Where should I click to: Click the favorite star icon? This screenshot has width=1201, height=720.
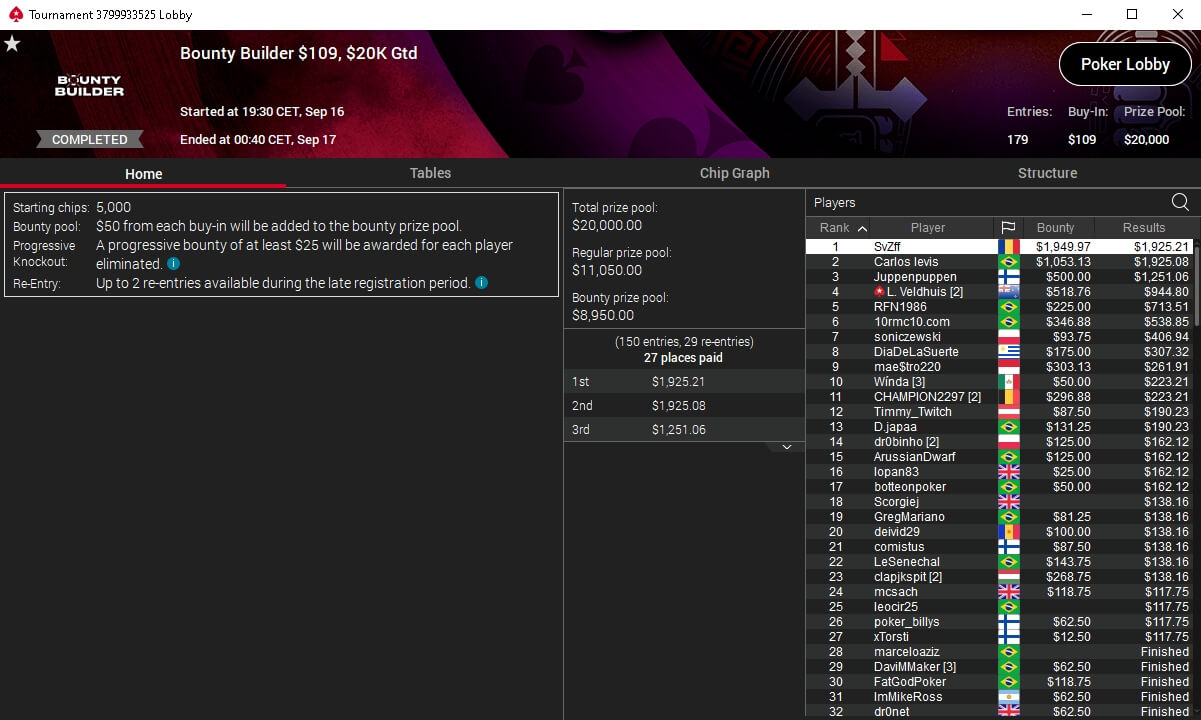(12, 44)
